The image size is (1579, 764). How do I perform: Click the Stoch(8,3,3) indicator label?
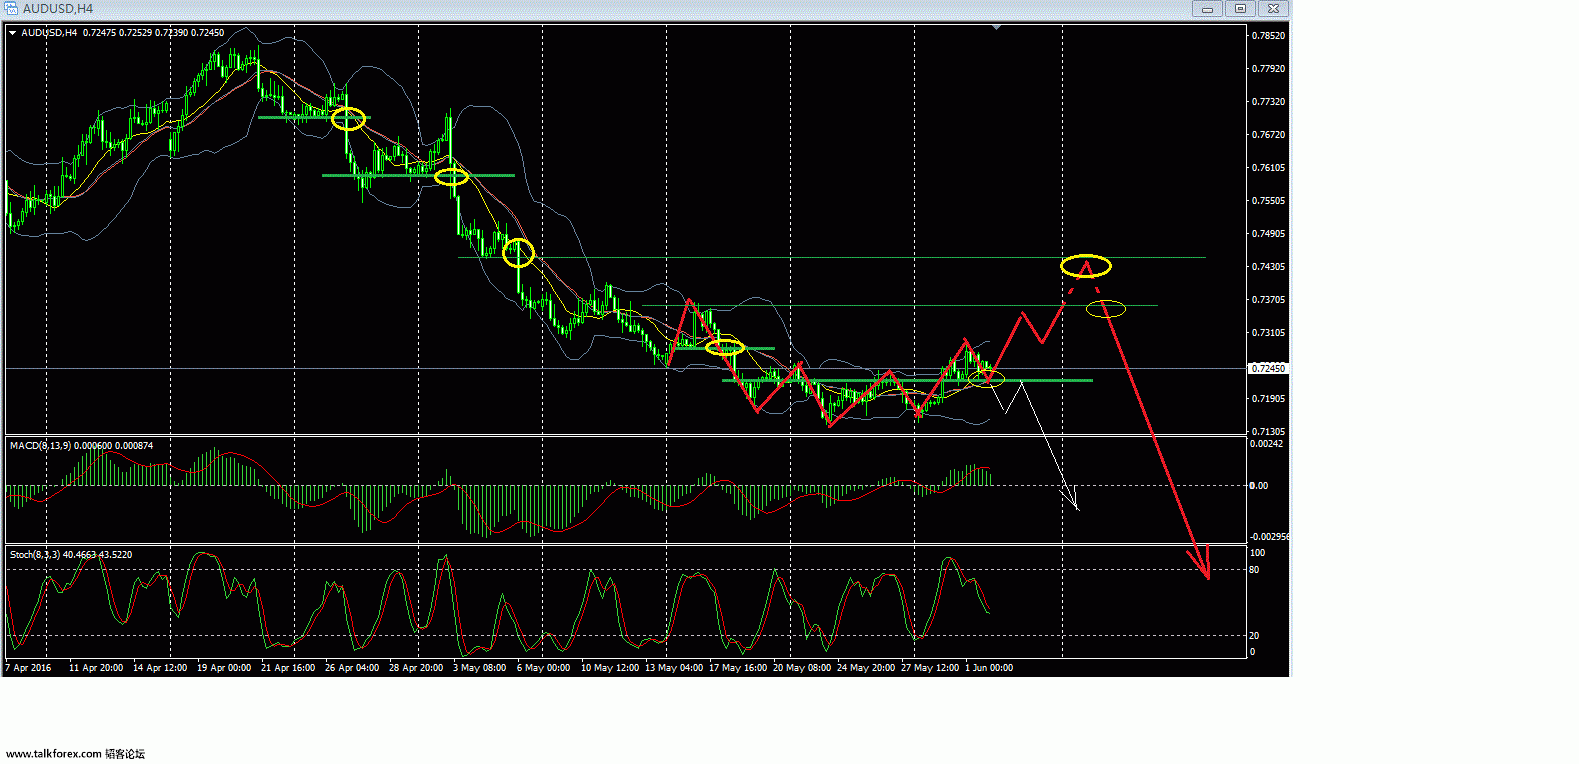point(71,554)
